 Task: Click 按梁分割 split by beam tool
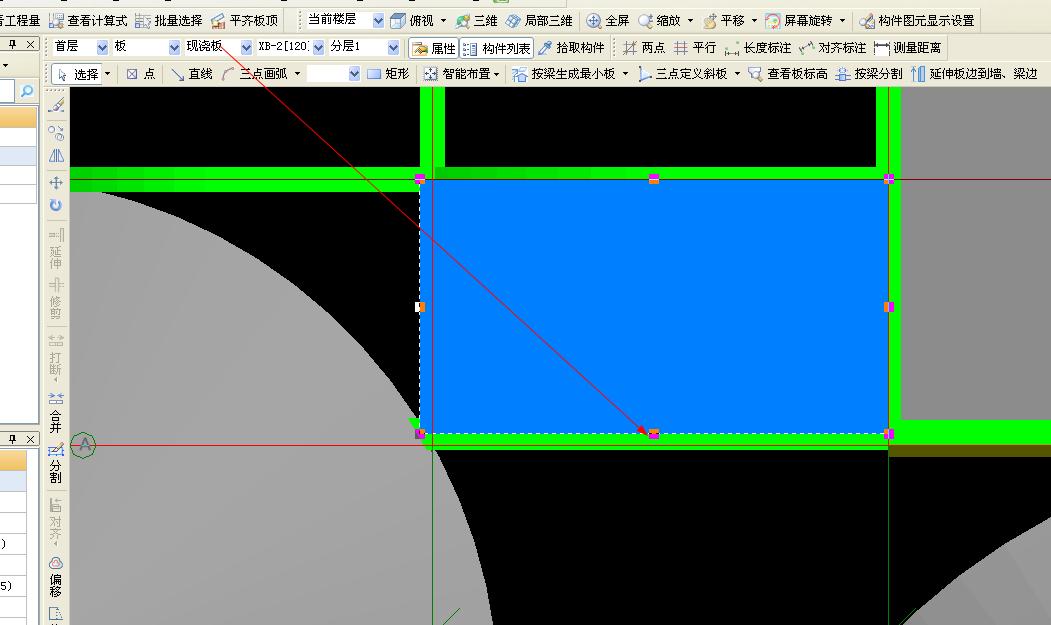coord(869,74)
